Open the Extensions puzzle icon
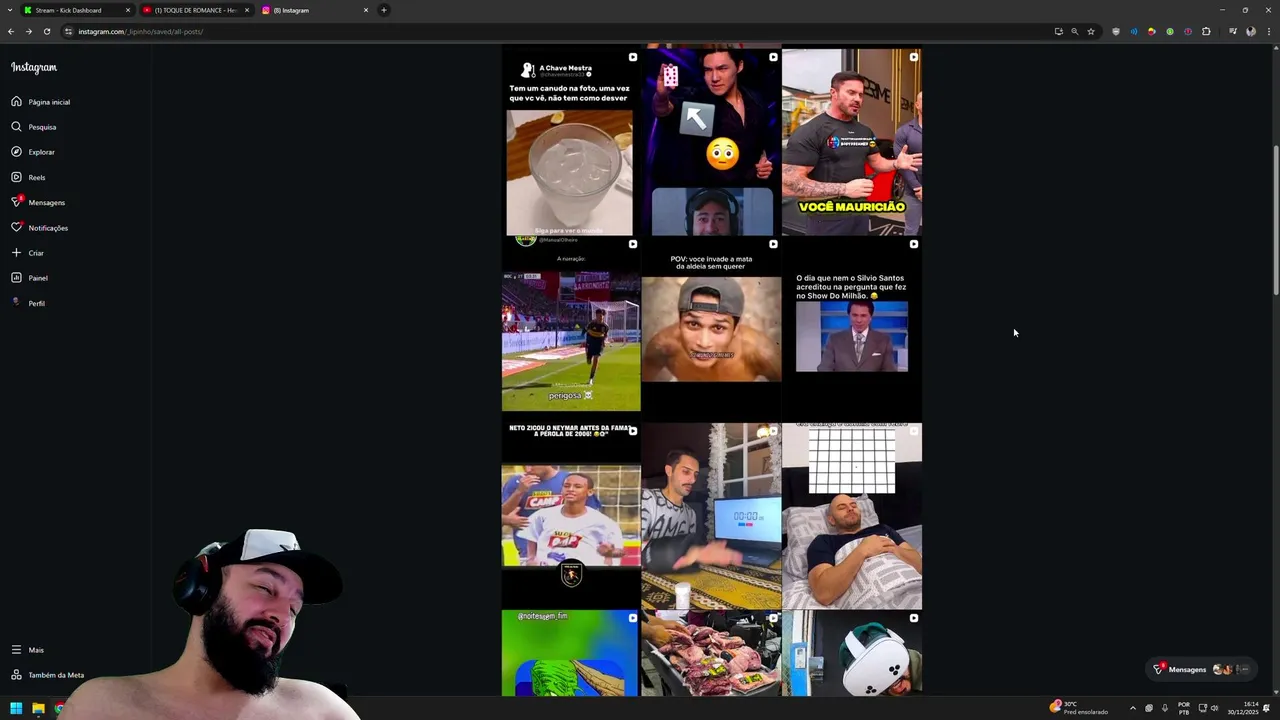This screenshot has width=1280, height=720. point(1206,31)
